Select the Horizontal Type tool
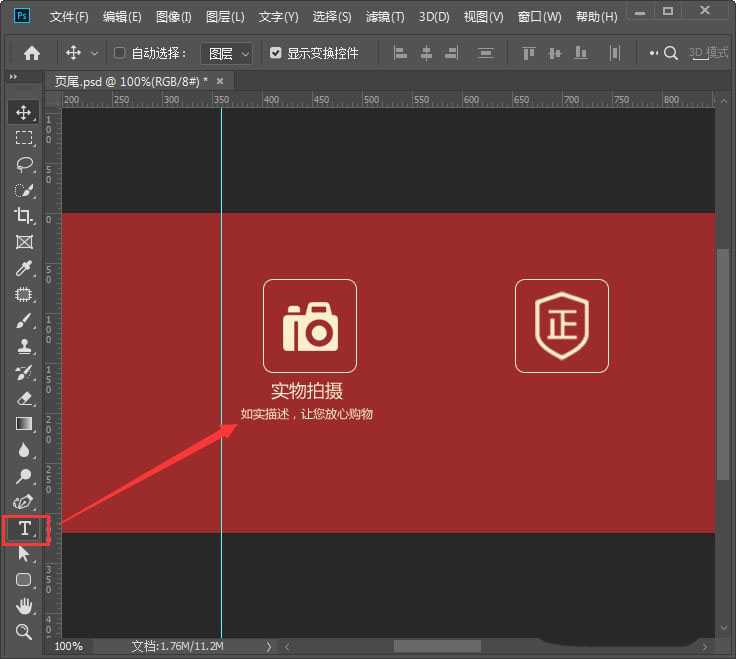The height and width of the screenshot is (659, 736). [25, 528]
